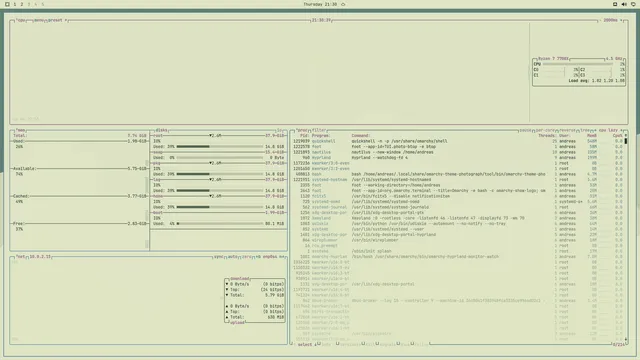Viewport: 640px width, 360px height.
Task: Click kill at bottom of proc box
Action: [x=370, y=344]
